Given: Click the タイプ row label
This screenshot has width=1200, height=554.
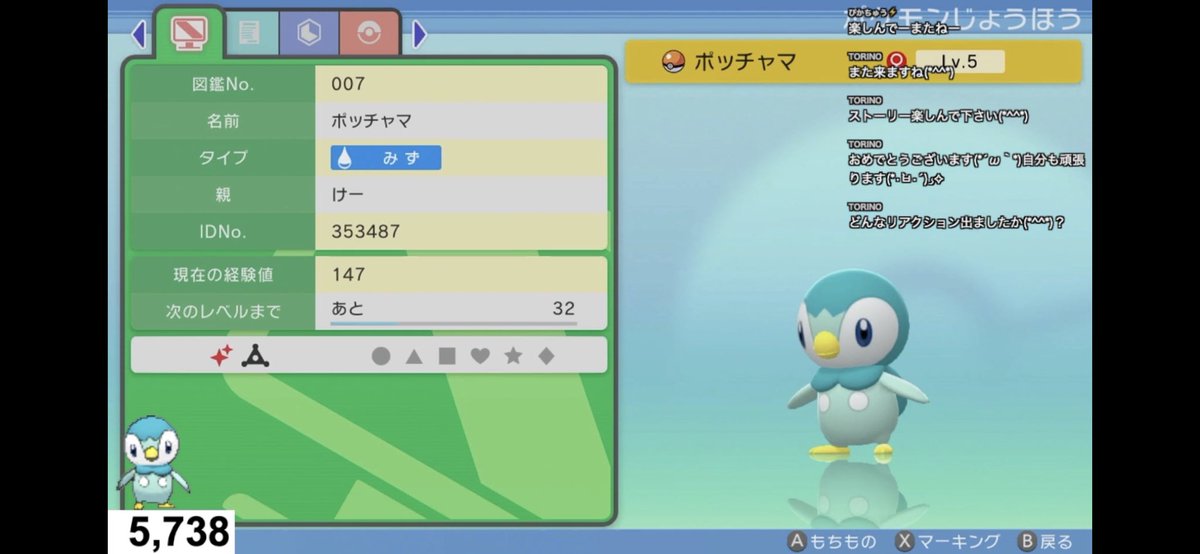Looking at the screenshot, I should tap(223, 158).
